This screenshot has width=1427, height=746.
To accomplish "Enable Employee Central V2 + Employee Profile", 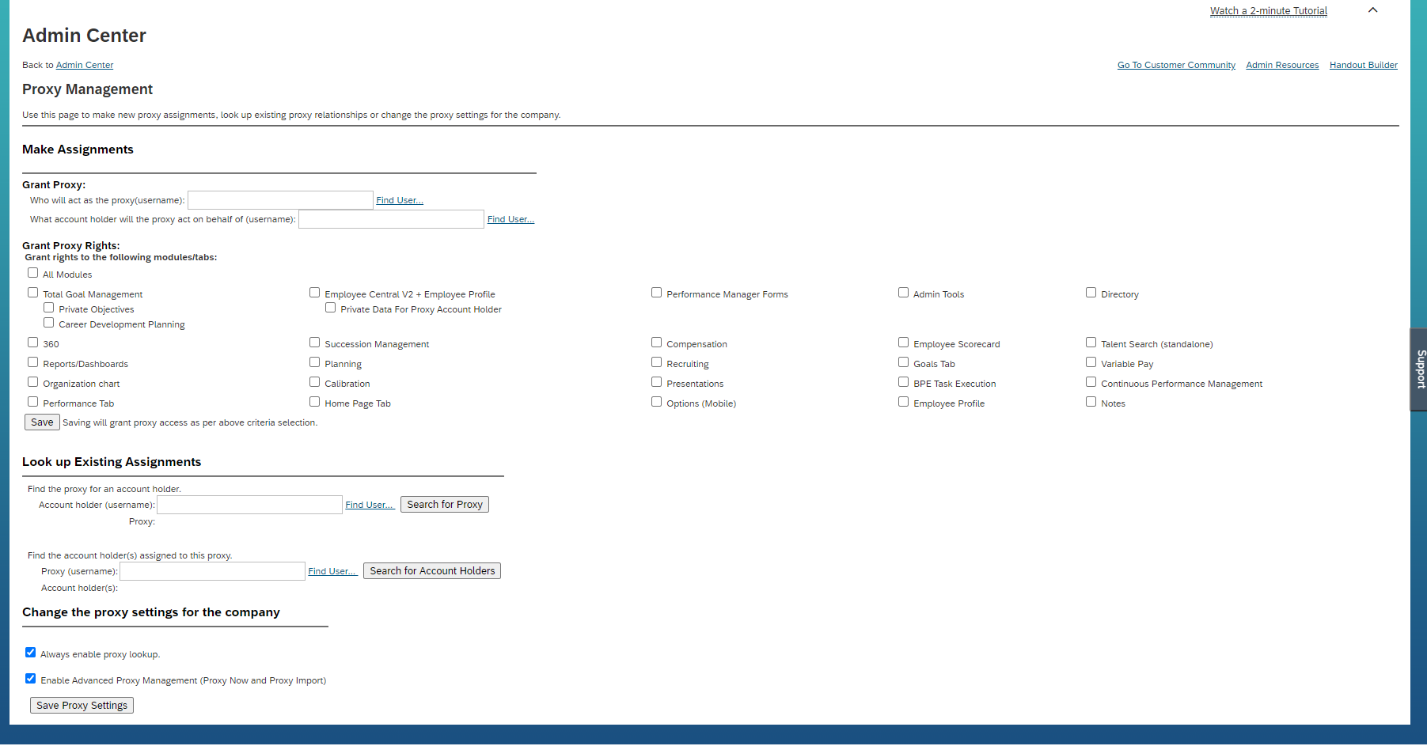I will coord(315,292).
